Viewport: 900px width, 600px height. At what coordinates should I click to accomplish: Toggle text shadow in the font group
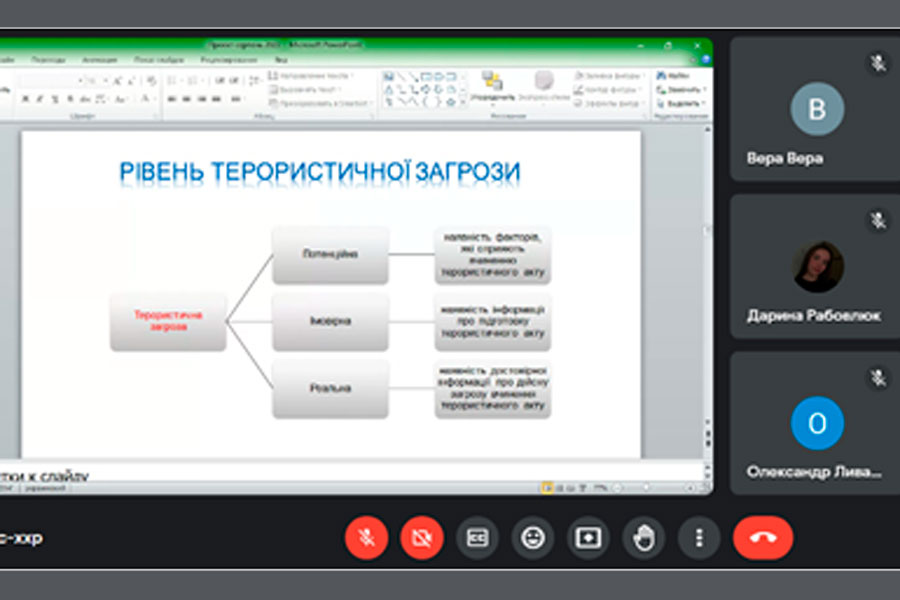click(69, 99)
